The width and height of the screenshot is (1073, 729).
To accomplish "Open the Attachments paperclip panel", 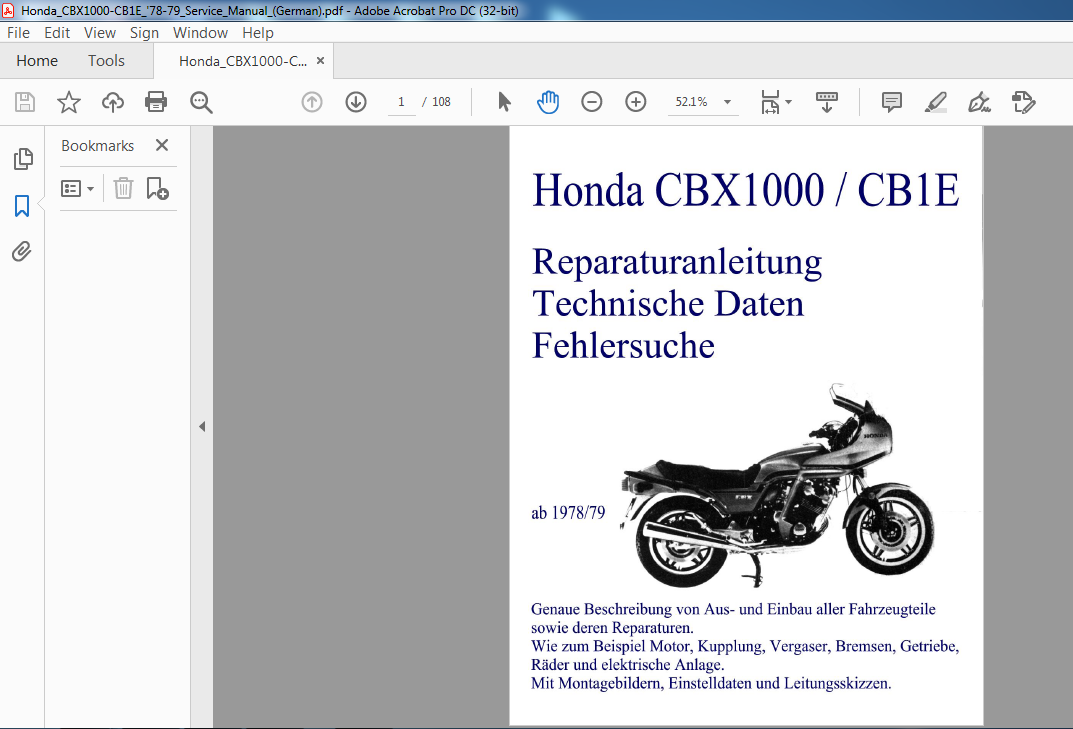I will pyautogui.click(x=22, y=251).
